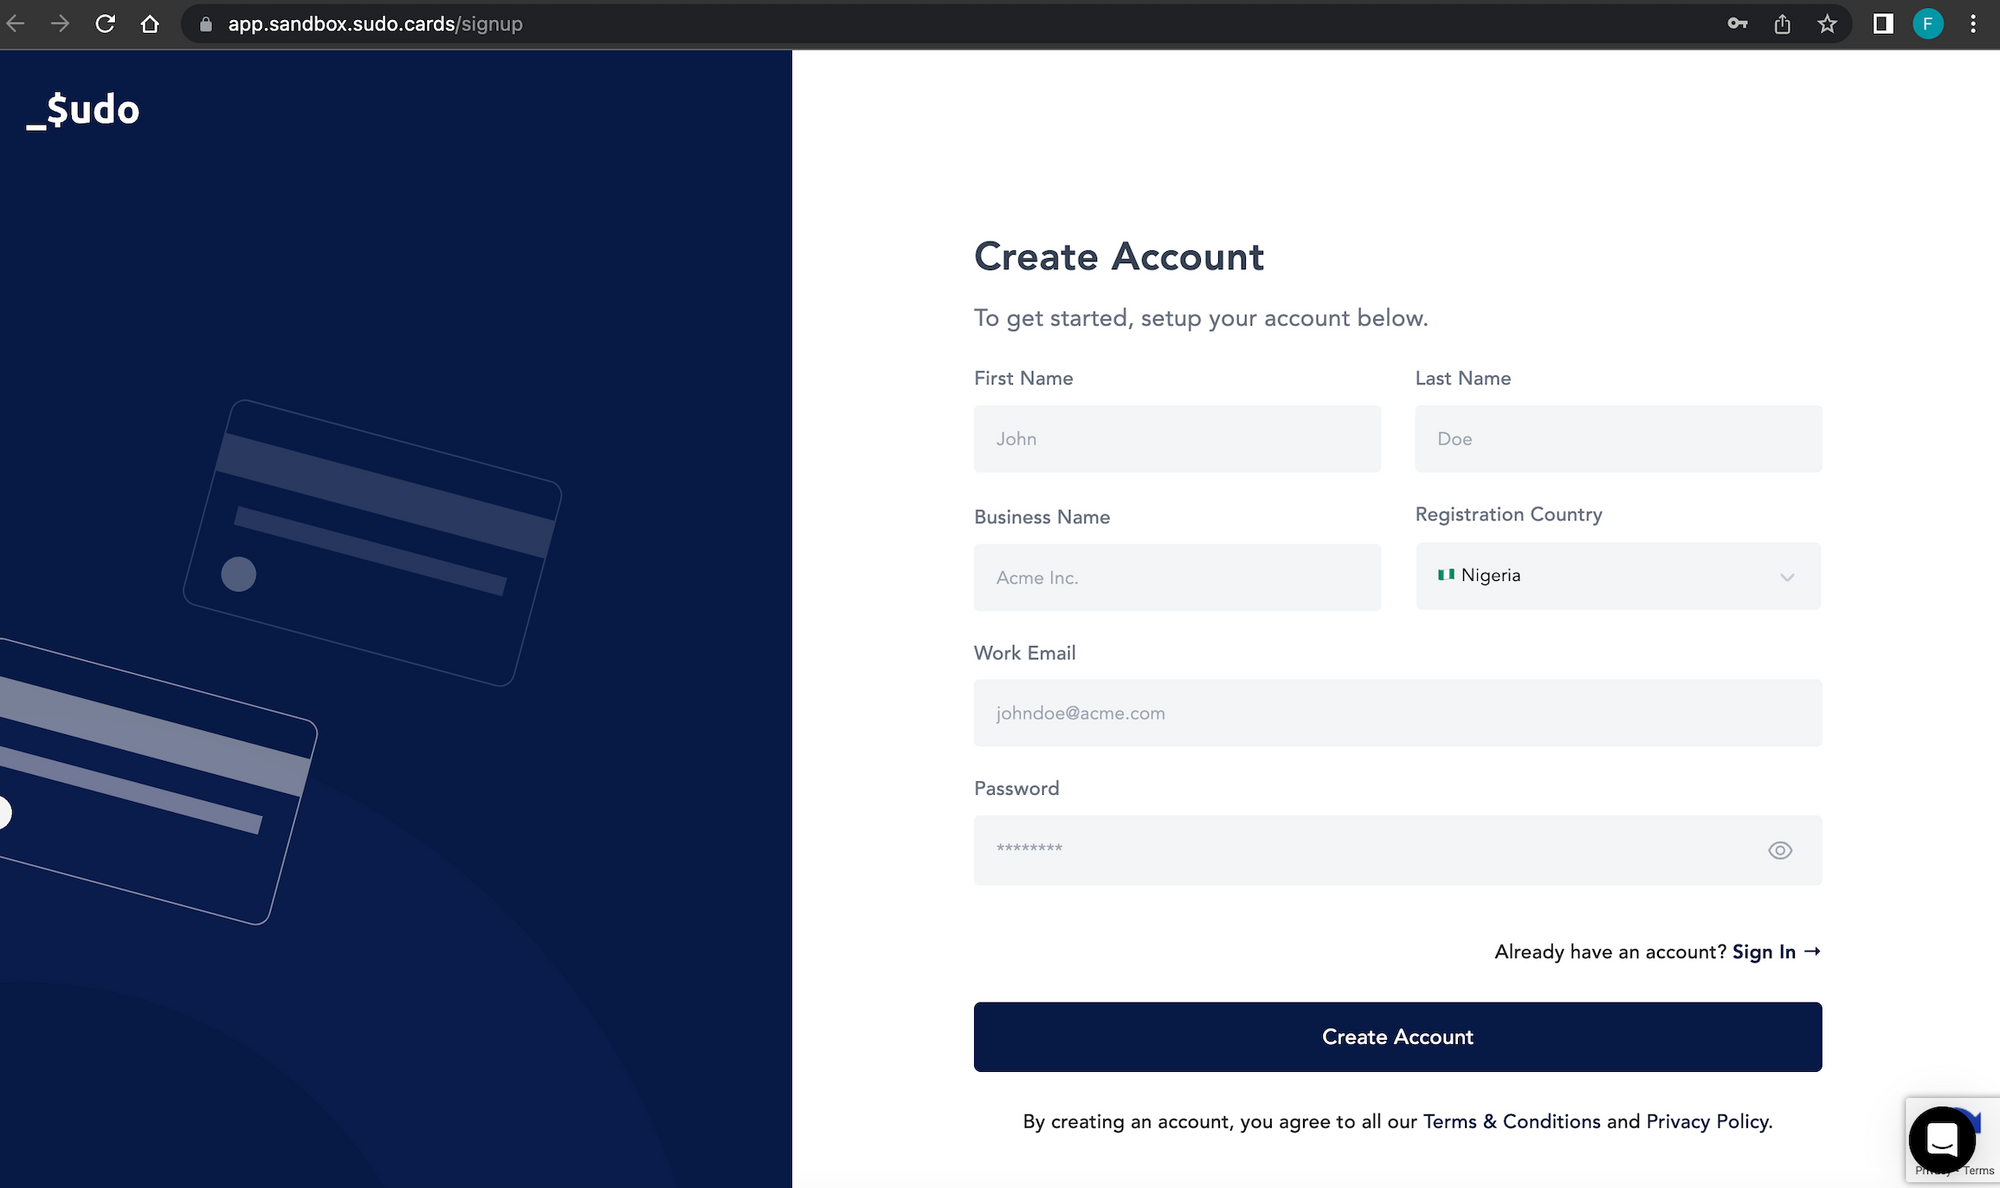The image size is (2000, 1188).
Task: Click the Registration Country dropdown arrow
Action: pos(1786,576)
